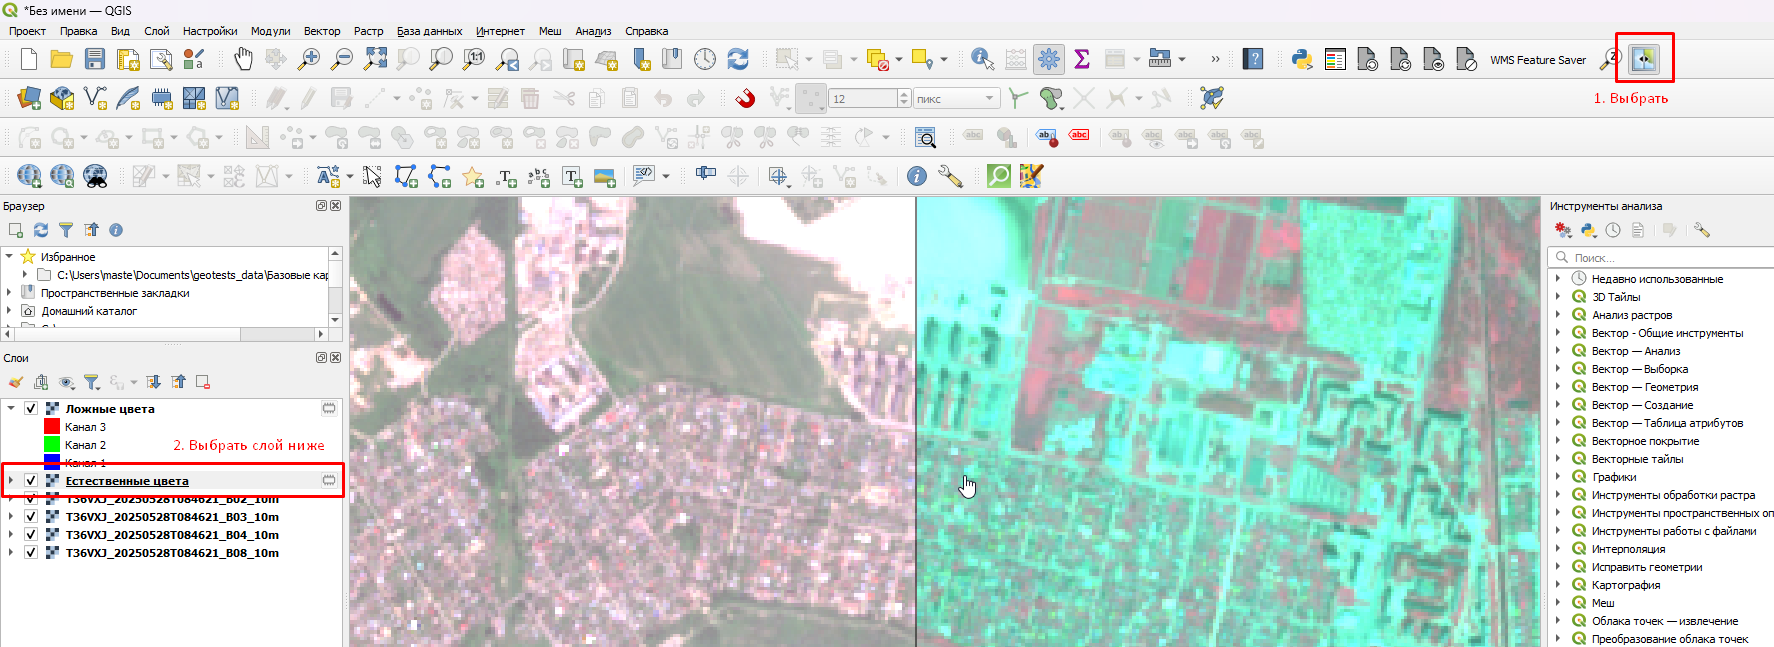This screenshot has height=647, width=1774.
Task: Show statistical summary sigma icon
Action: click(x=1082, y=59)
